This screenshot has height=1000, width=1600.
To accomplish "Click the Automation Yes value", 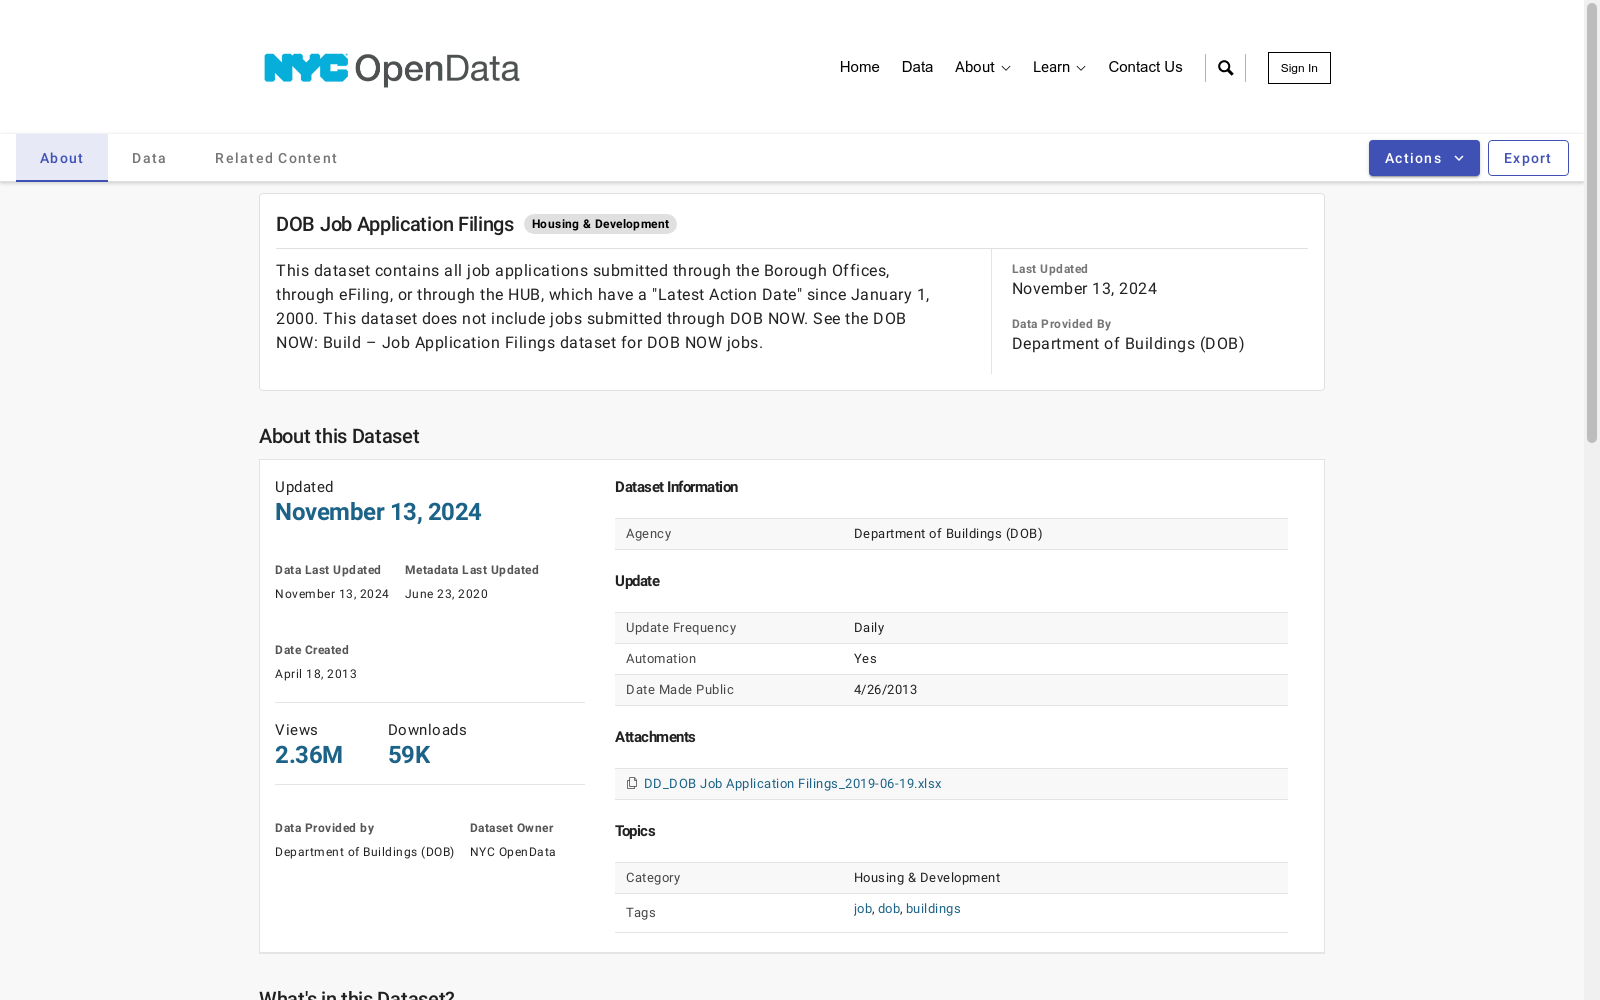I will (865, 659).
